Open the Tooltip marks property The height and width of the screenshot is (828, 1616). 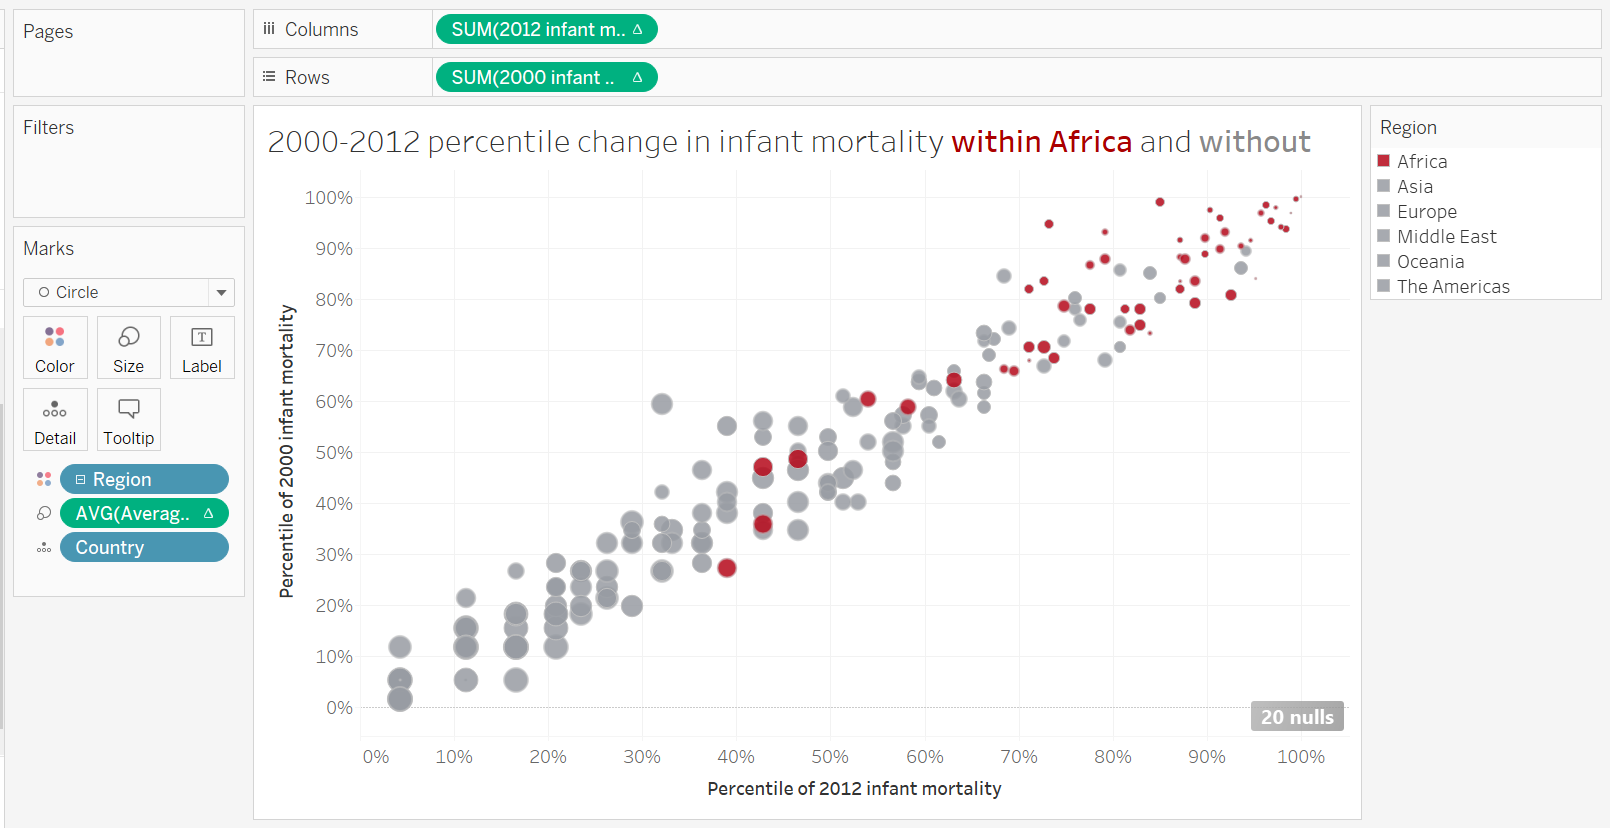coord(128,419)
